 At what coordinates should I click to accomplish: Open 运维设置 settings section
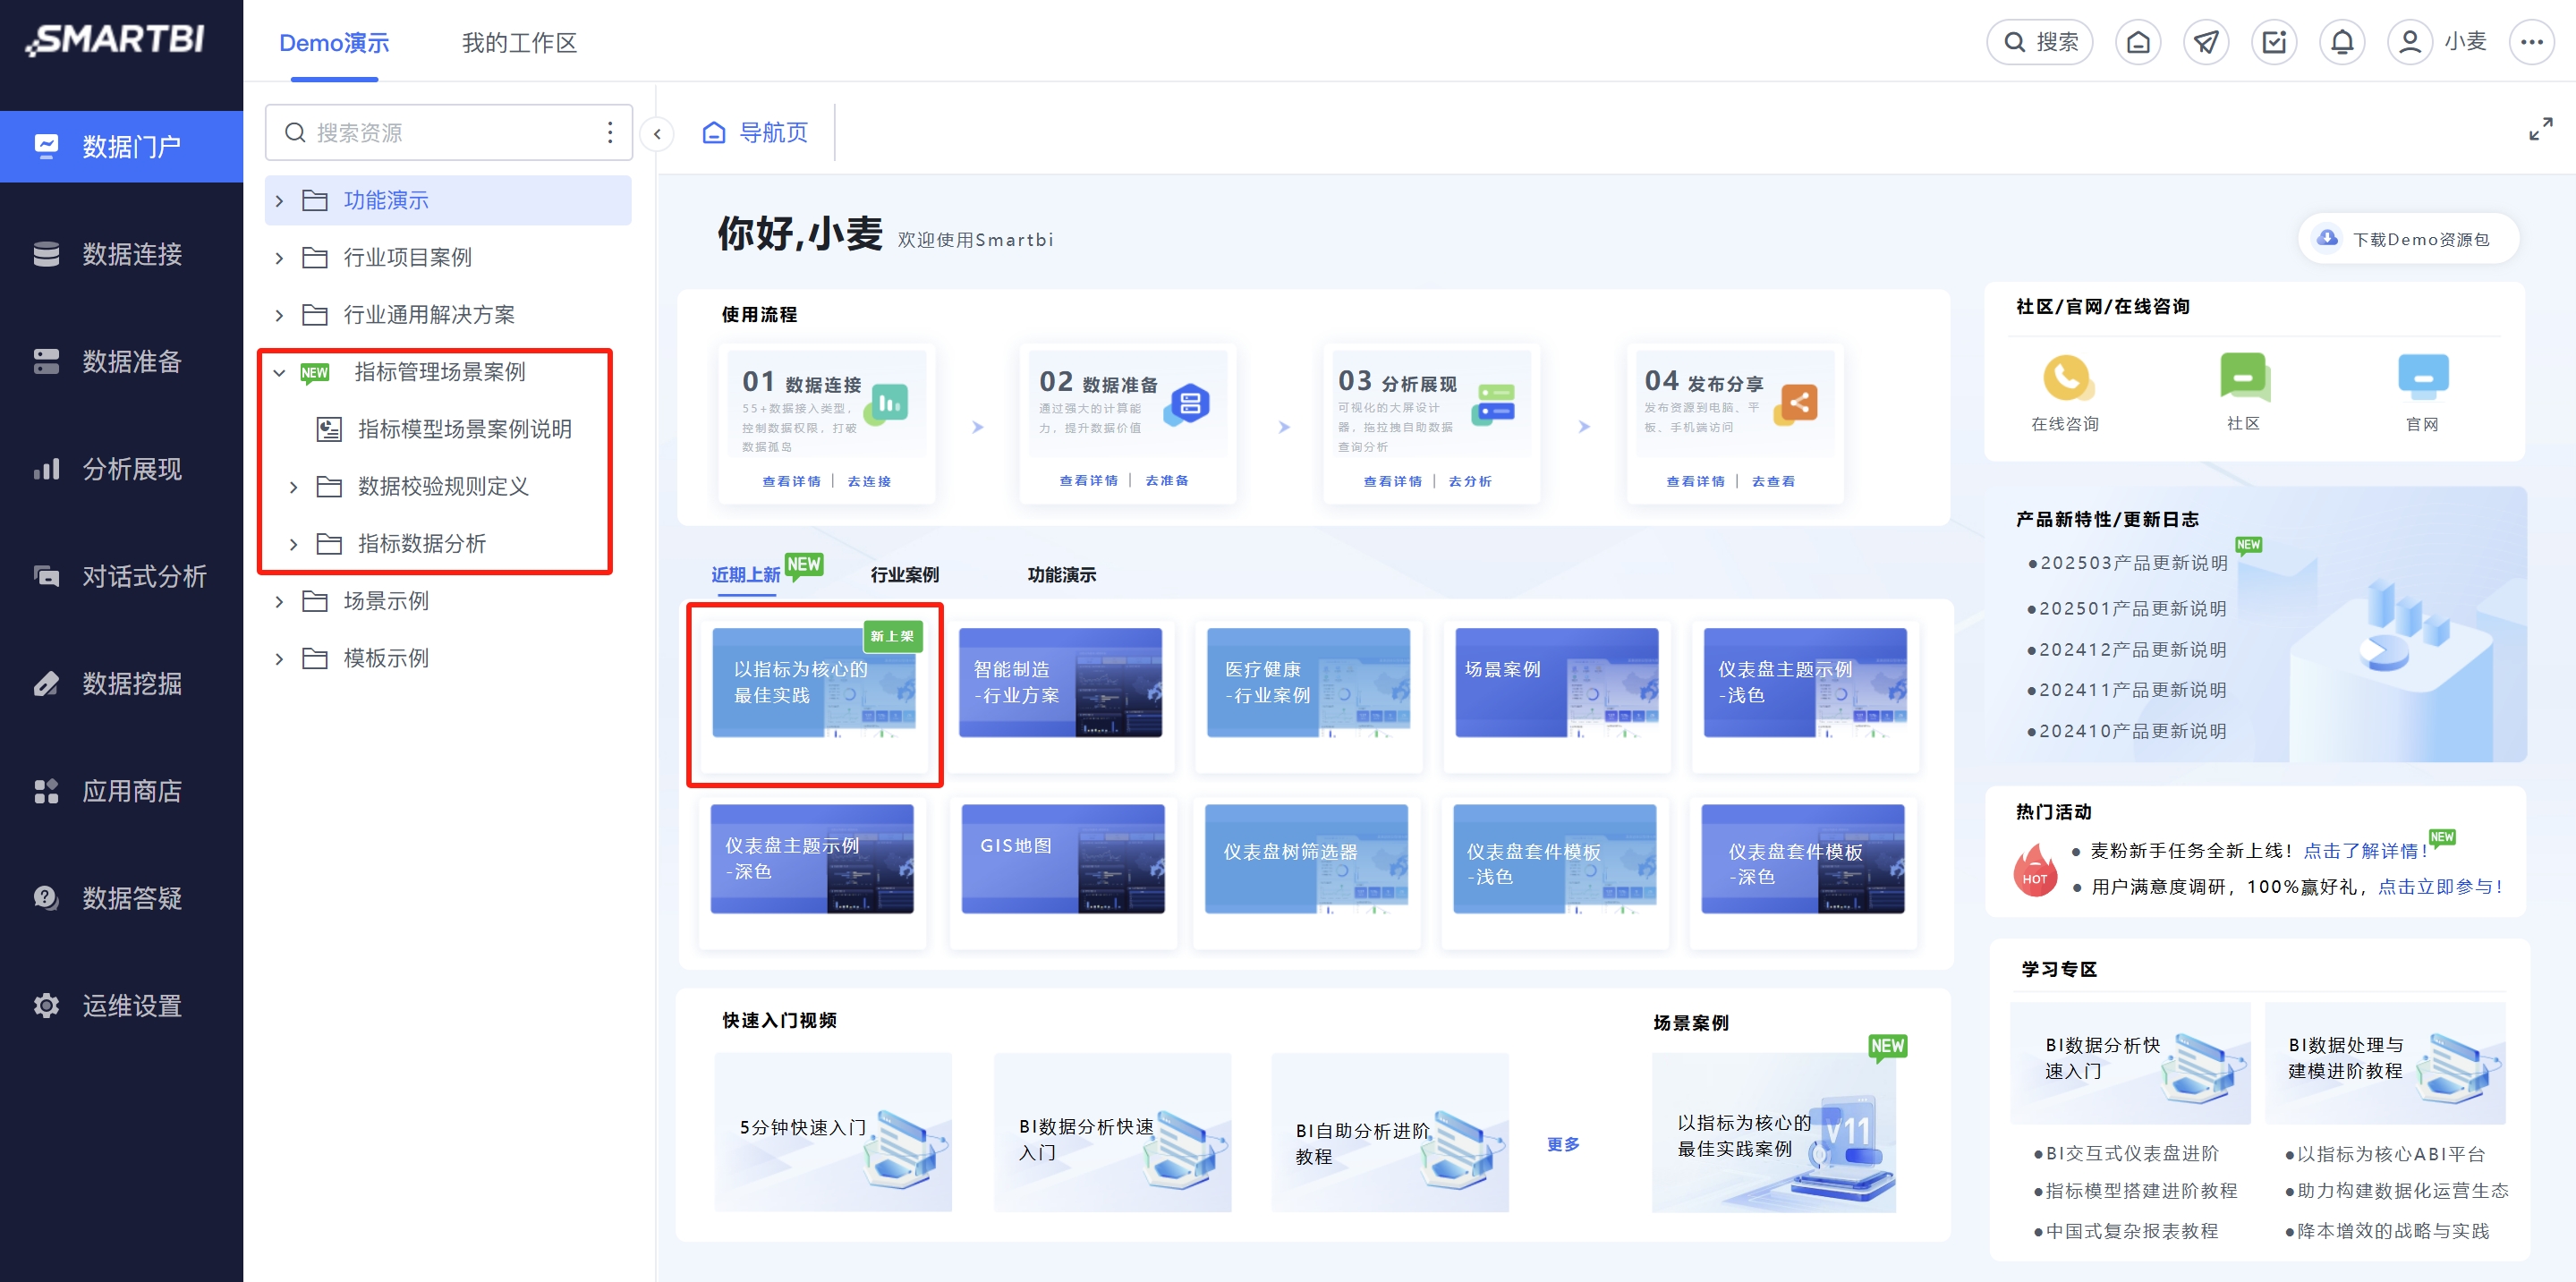121,1005
